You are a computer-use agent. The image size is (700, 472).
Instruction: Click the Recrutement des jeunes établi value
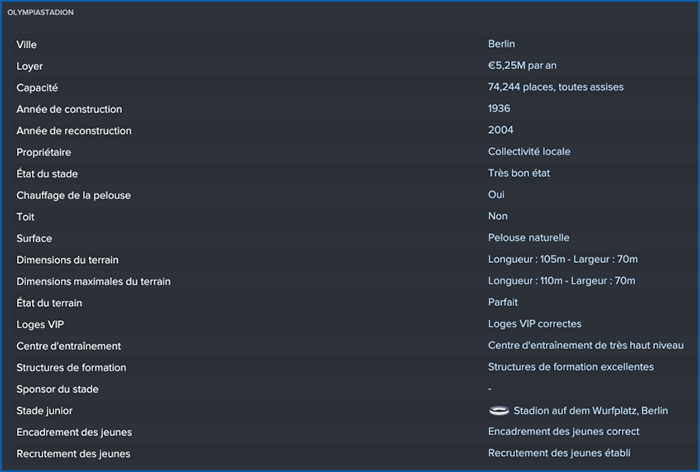(559, 453)
